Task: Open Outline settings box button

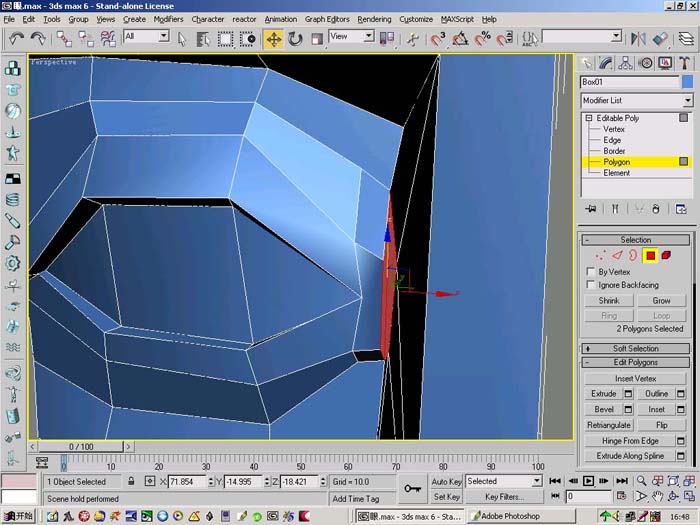Action: pos(680,394)
